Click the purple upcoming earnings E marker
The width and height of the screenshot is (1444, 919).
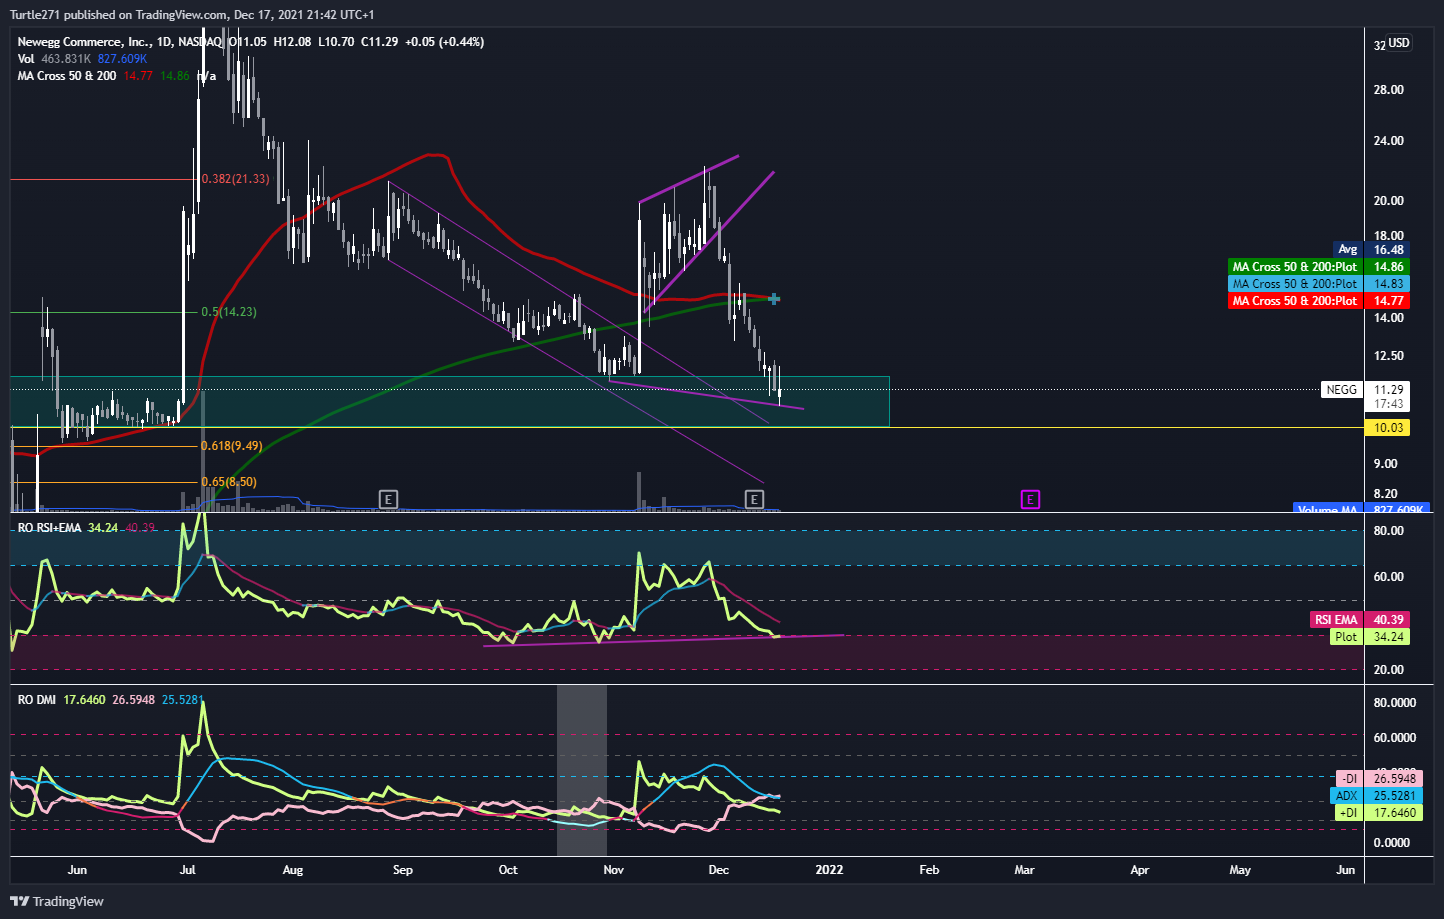(1030, 499)
